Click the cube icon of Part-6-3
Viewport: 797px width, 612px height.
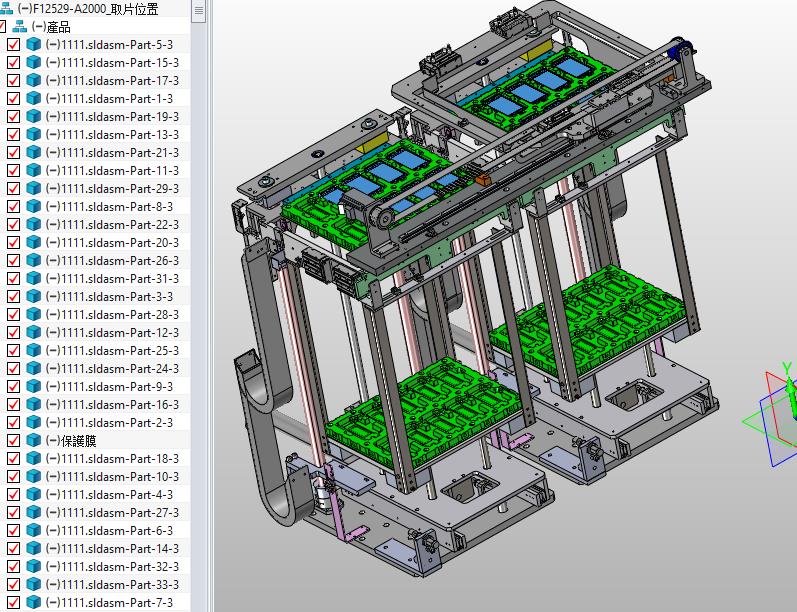point(34,531)
